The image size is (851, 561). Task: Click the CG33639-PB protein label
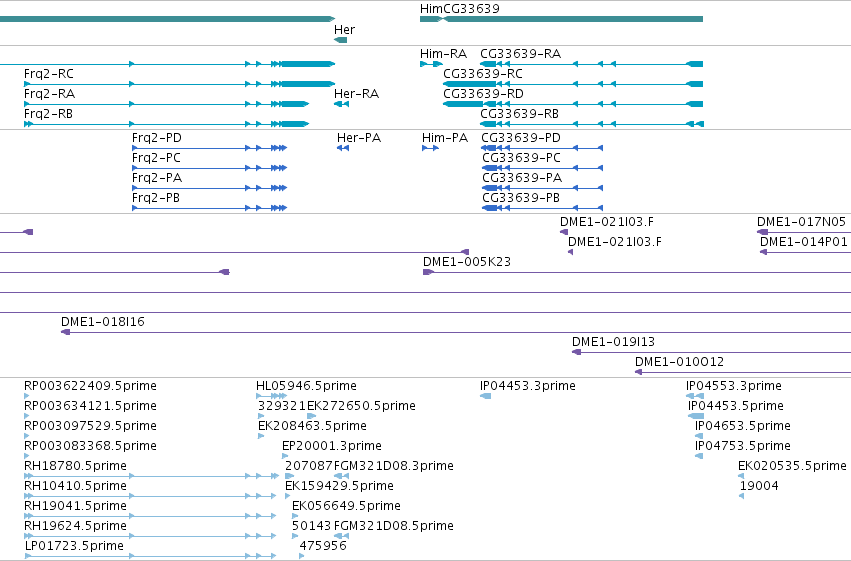coord(521,198)
